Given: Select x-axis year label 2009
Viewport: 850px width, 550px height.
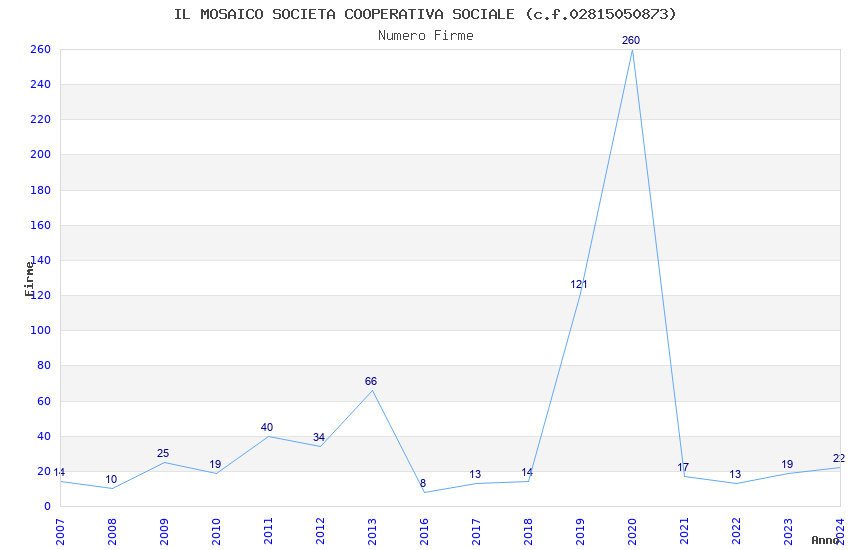Looking at the screenshot, I should click(164, 532).
